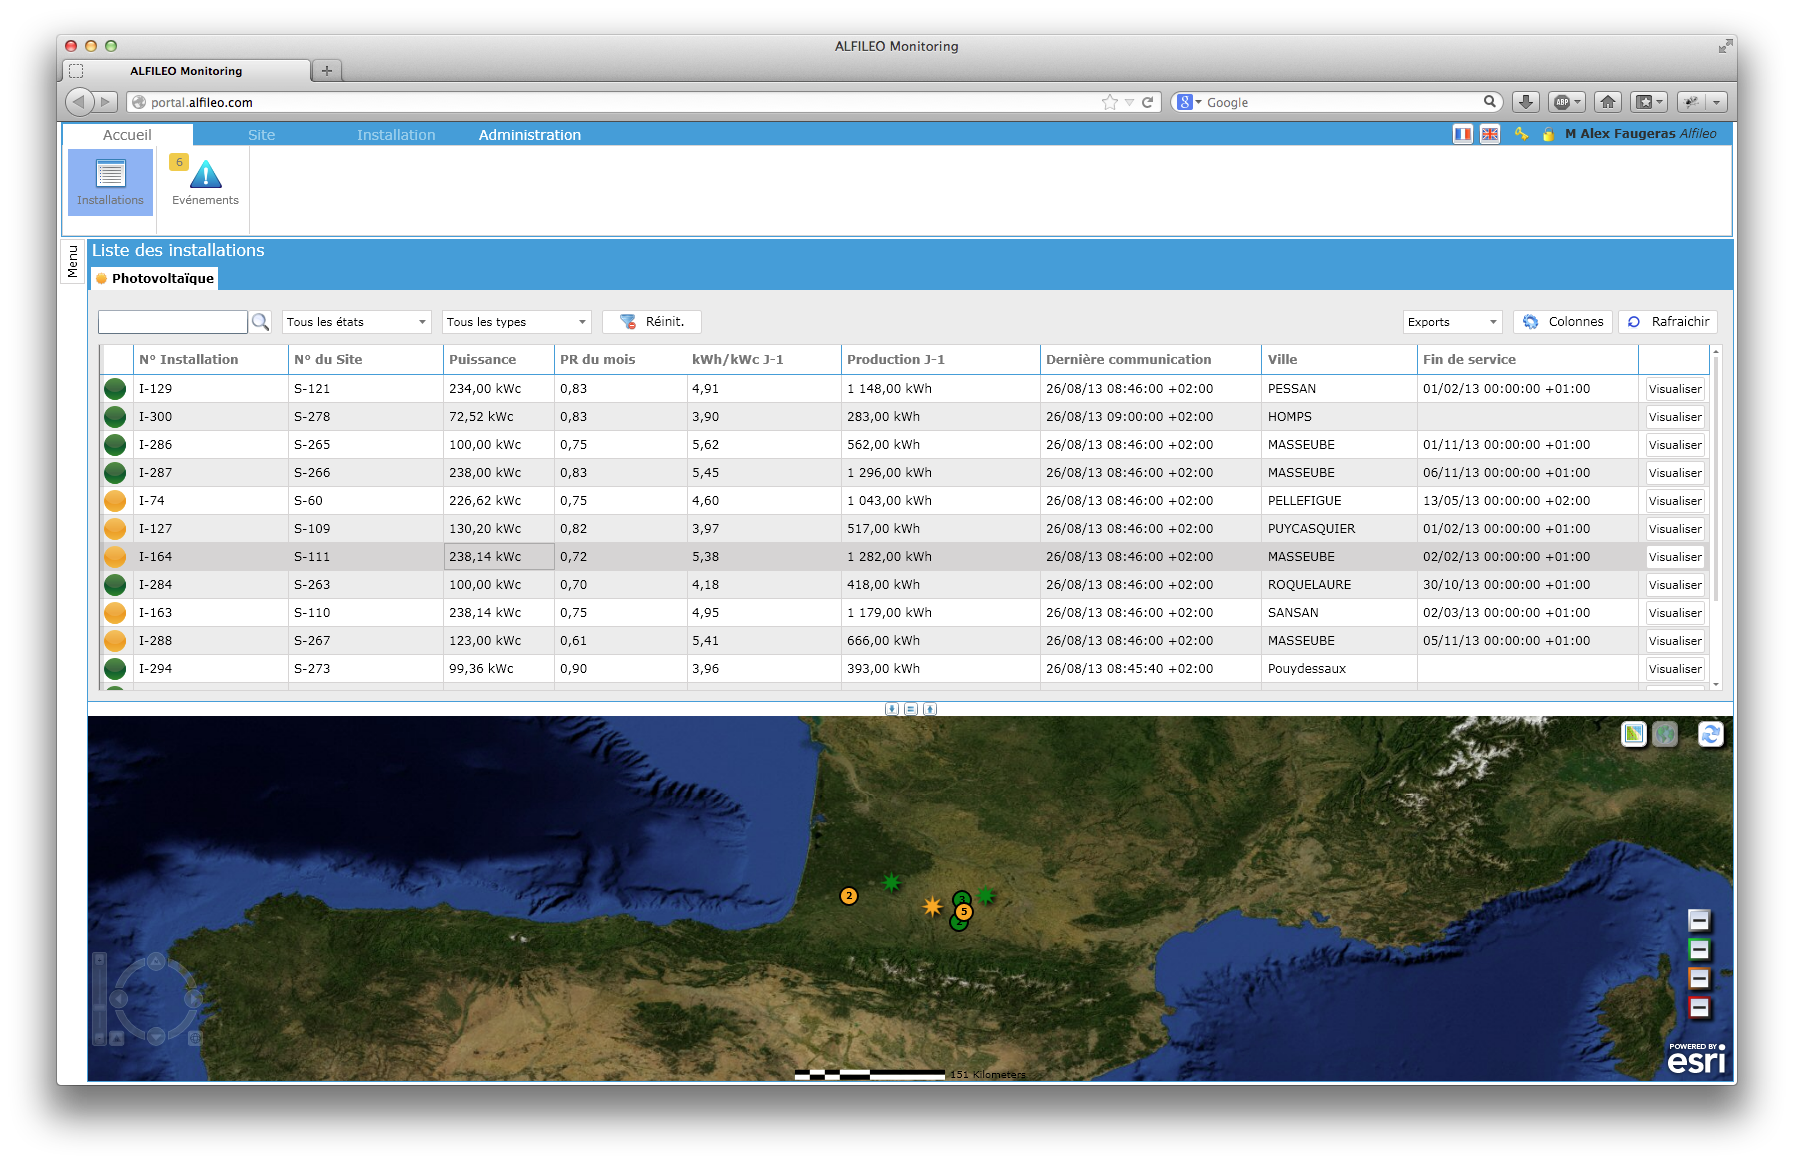Click the orange cluster marker labeled 2
Screen dimensions: 1794x1164
point(849,896)
